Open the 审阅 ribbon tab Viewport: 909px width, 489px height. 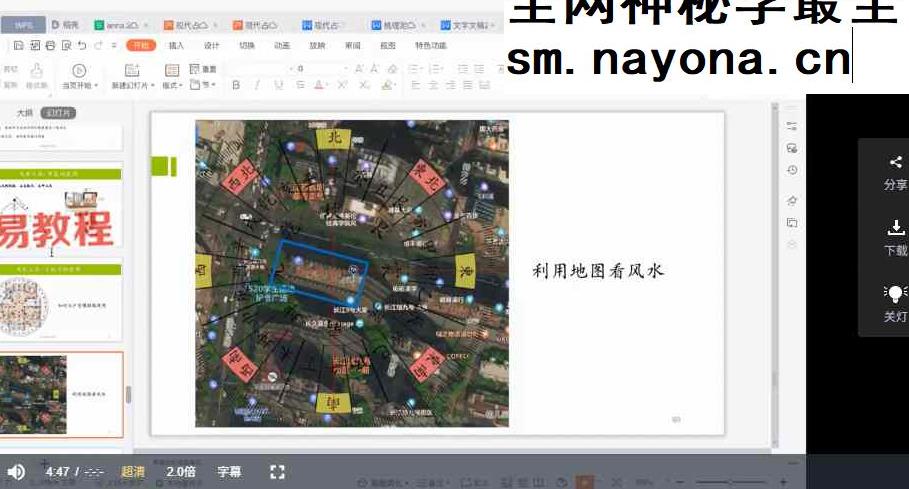tap(353, 45)
